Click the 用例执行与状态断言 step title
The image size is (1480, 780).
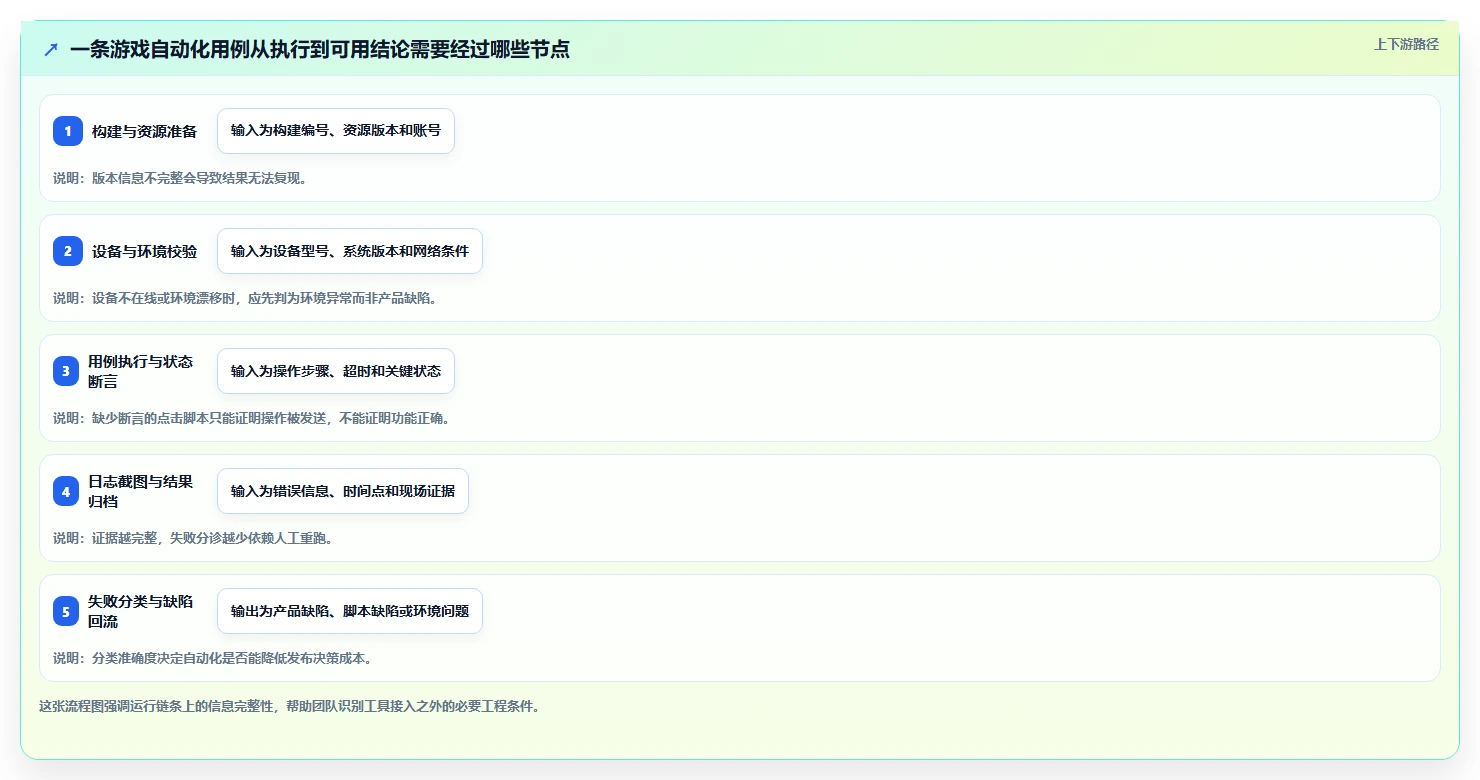tap(140, 371)
